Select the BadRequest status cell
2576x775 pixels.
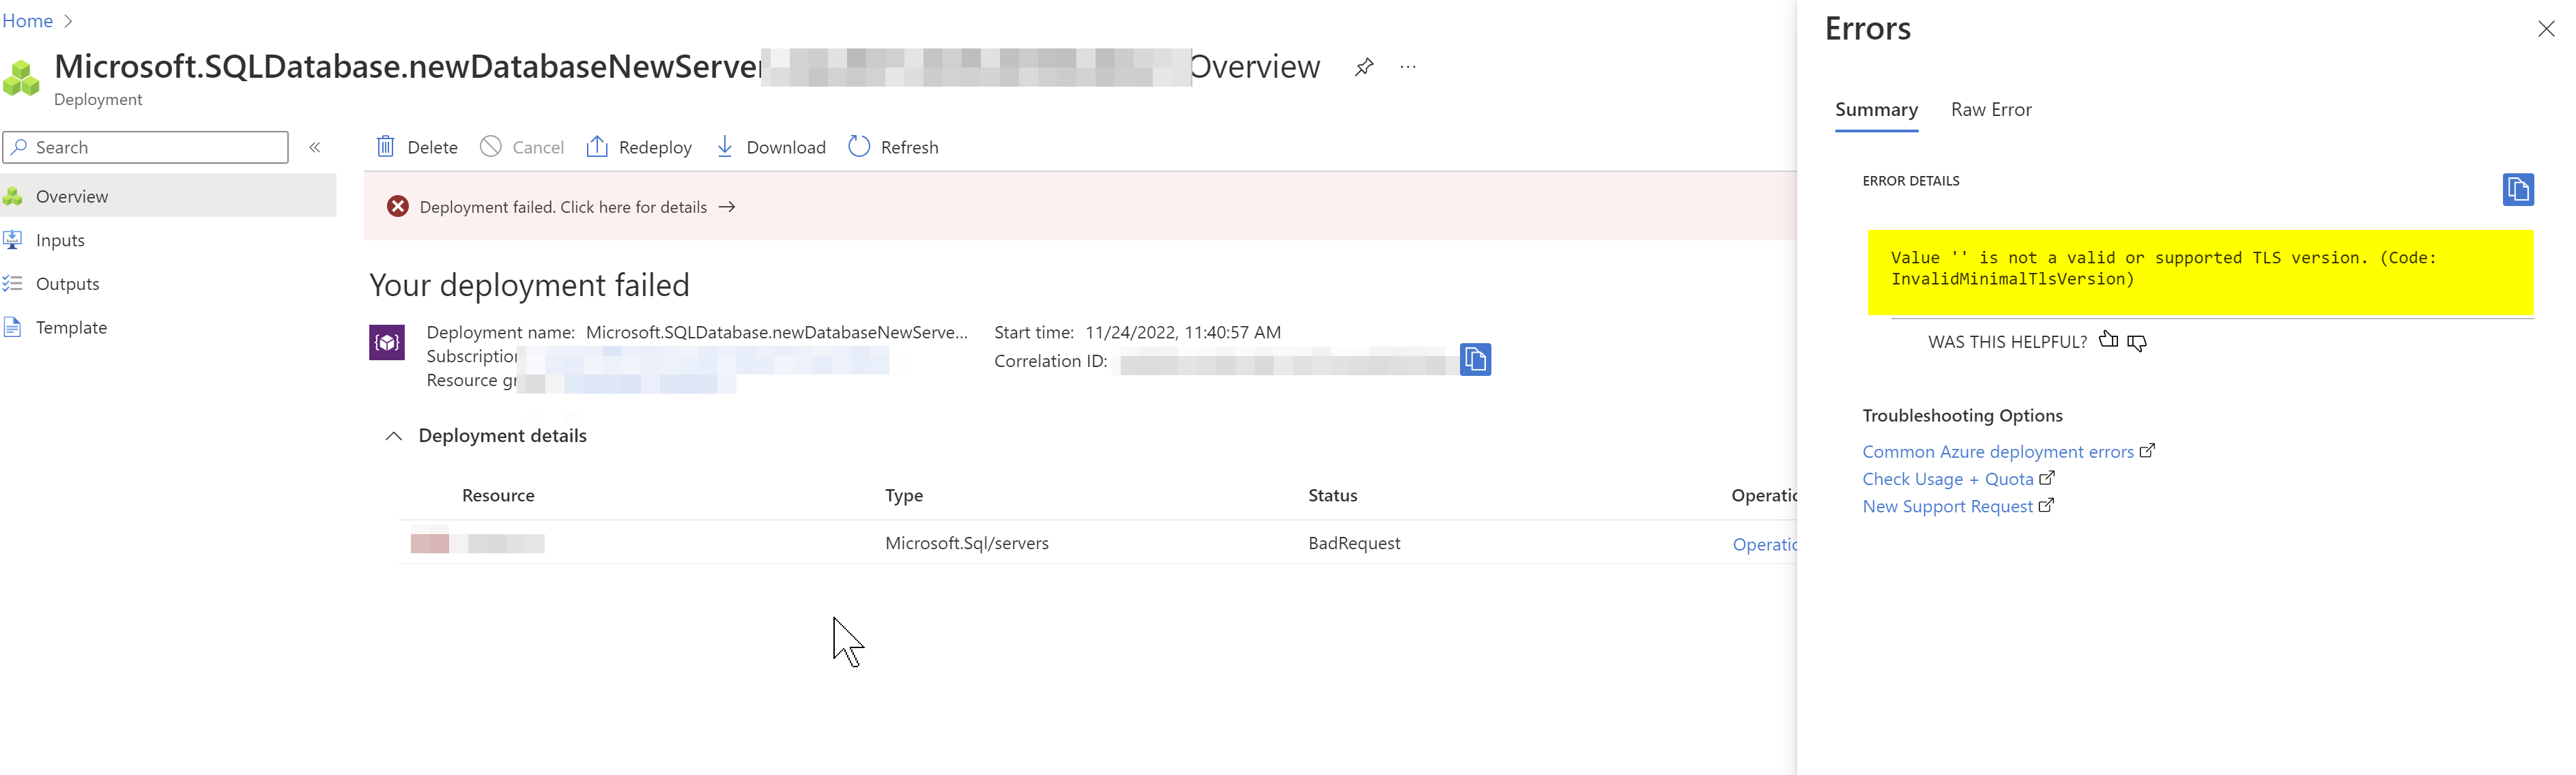point(1354,544)
